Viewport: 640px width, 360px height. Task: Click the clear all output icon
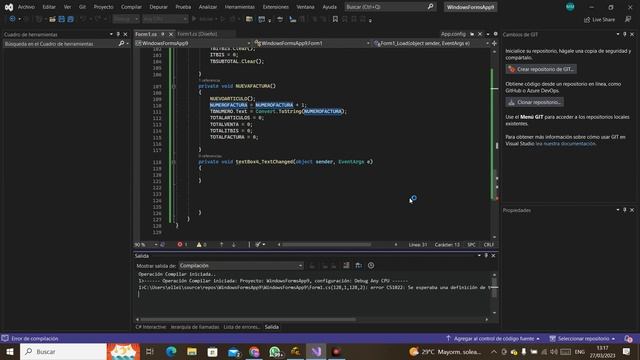pyautogui.click(x=346, y=265)
